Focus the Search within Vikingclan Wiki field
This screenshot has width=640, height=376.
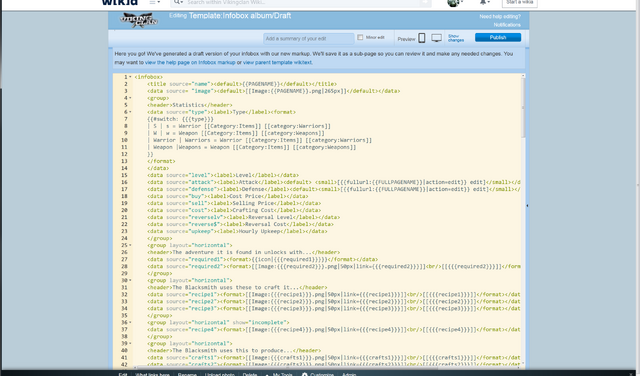[x=302, y=2]
